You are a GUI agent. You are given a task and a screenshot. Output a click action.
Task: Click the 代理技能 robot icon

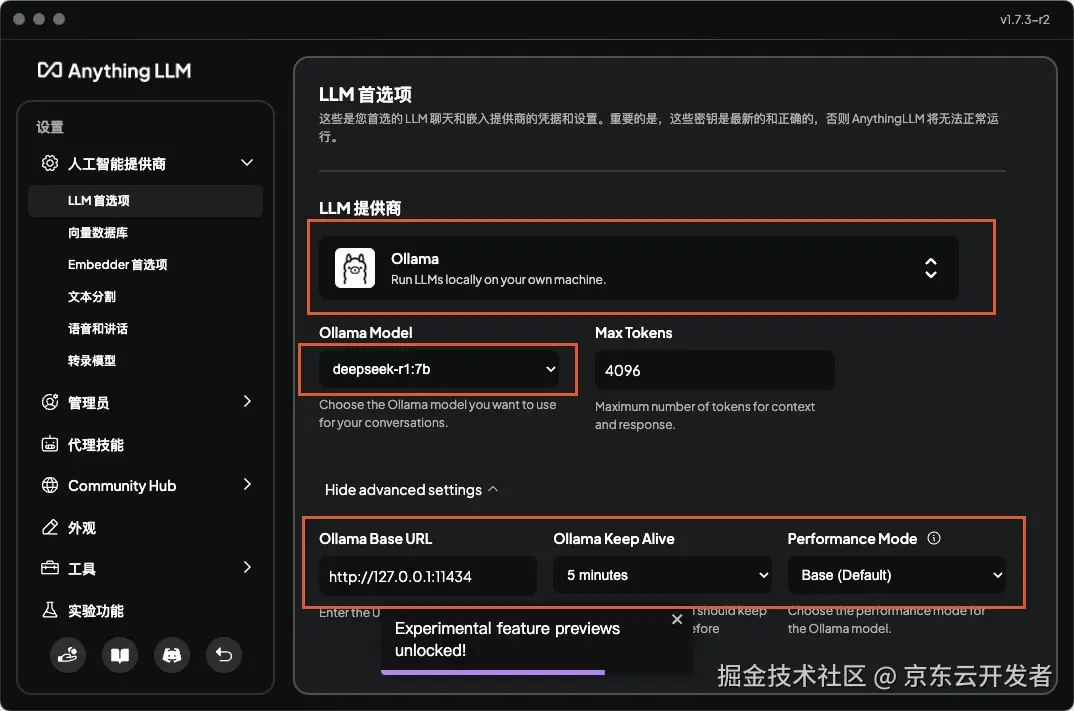click(x=50, y=444)
